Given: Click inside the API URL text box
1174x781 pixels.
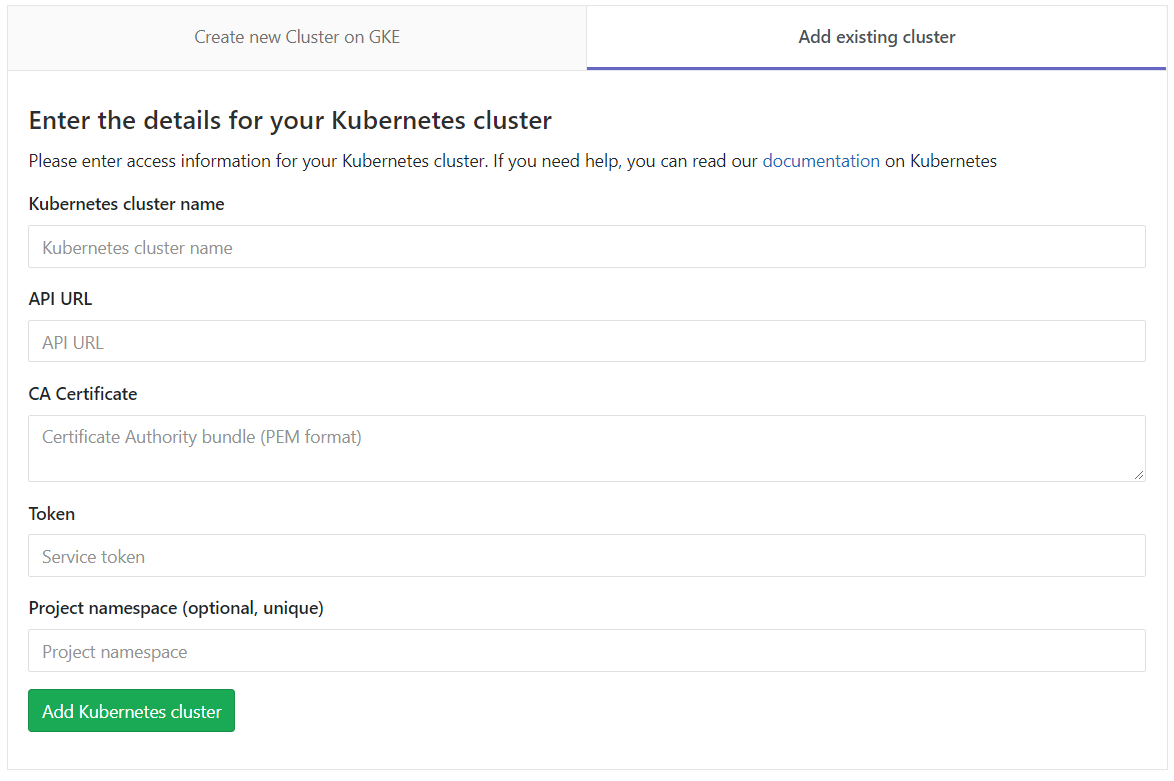Looking at the screenshot, I should [x=586, y=342].
